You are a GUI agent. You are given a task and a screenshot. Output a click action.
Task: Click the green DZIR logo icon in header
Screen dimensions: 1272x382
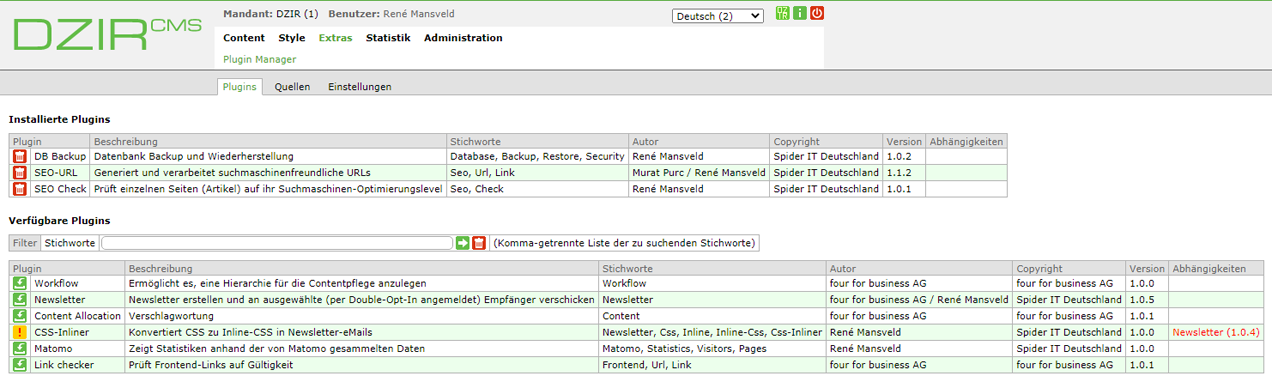pos(783,14)
